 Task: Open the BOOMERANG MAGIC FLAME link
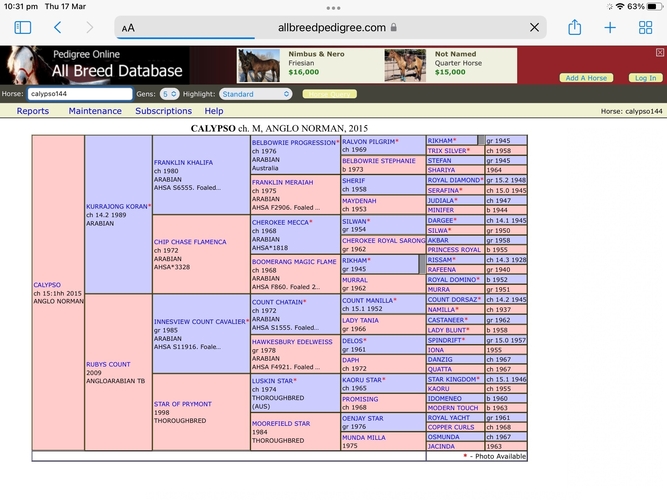tap(294, 262)
